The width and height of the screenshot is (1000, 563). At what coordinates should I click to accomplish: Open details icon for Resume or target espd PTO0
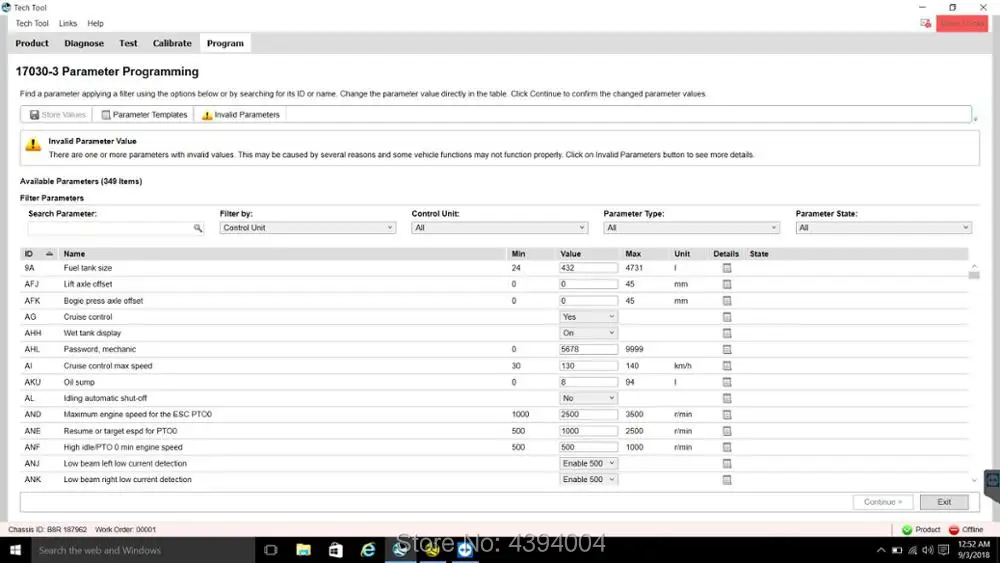click(726, 431)
